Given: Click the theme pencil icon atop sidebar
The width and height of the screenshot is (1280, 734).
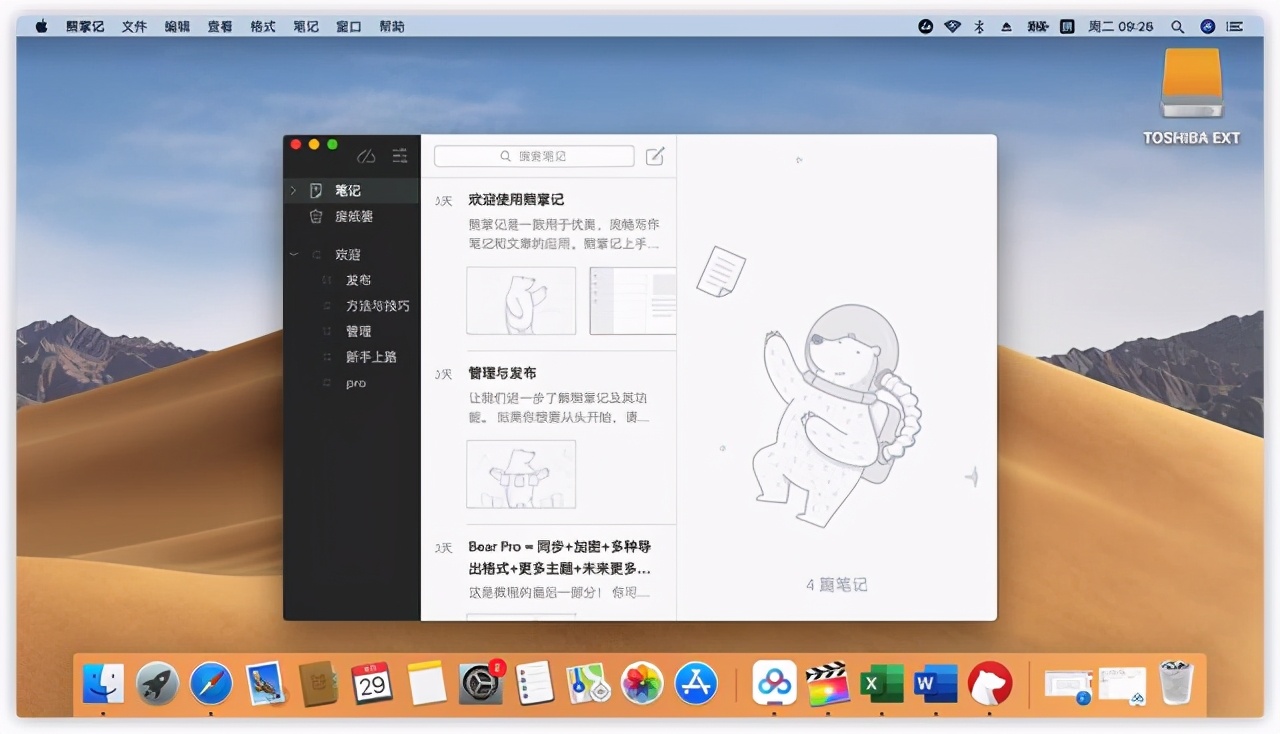Looking at the screenshot, I should [367, 156].
